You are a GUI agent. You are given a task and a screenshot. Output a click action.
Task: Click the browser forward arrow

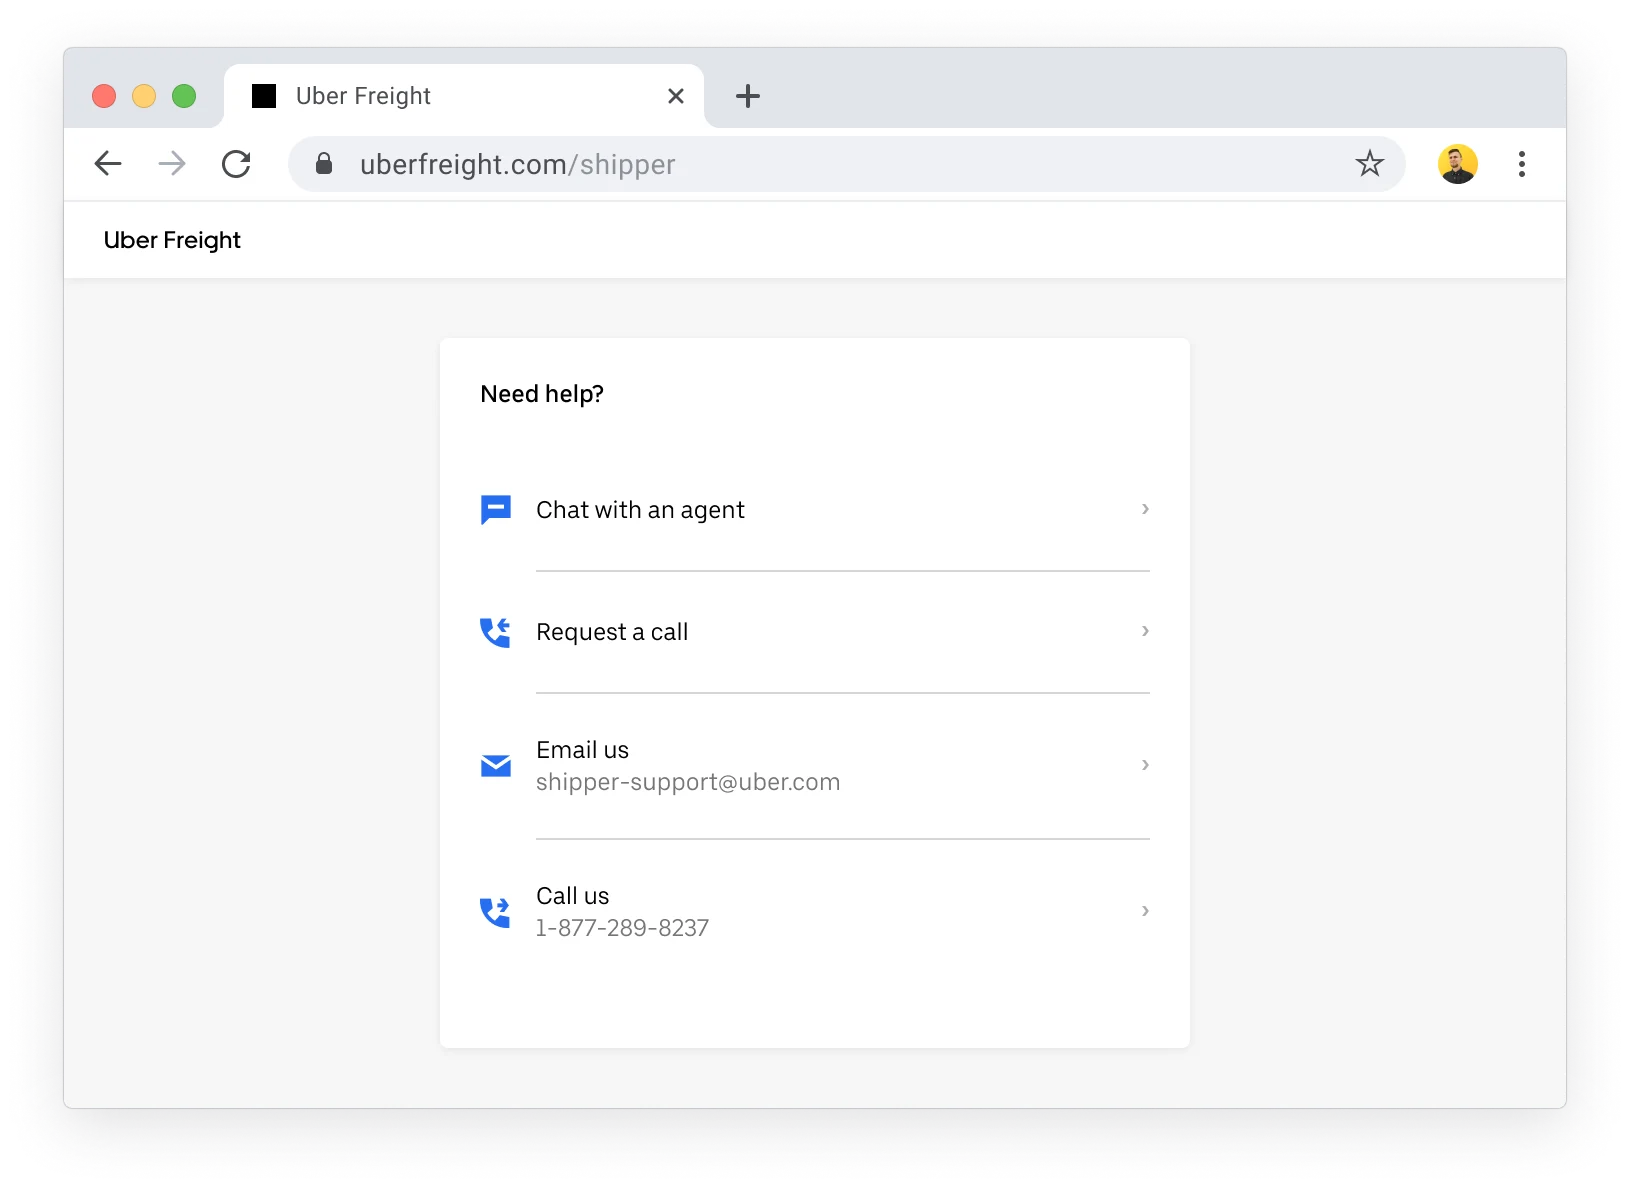tap(172, 164)
